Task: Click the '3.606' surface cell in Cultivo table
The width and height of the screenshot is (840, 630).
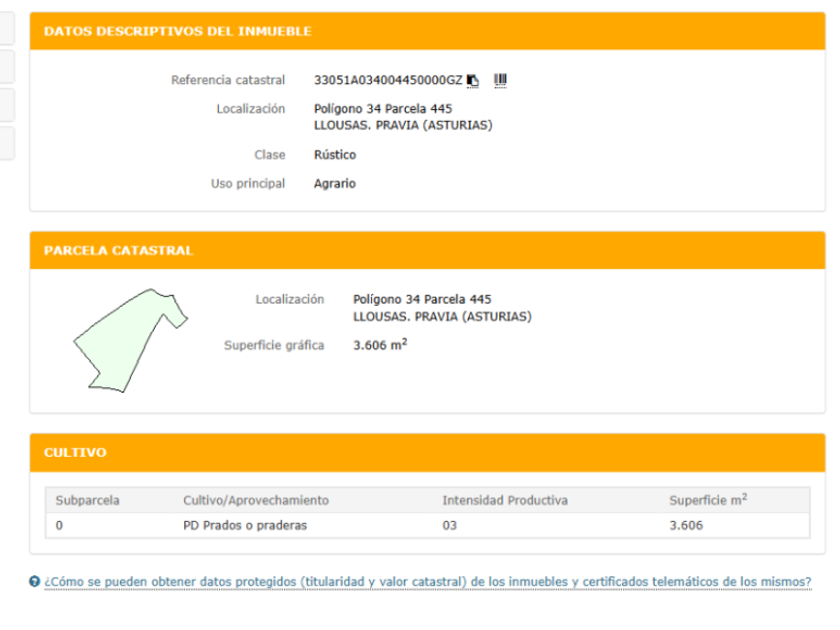Action: pos(686,526)
